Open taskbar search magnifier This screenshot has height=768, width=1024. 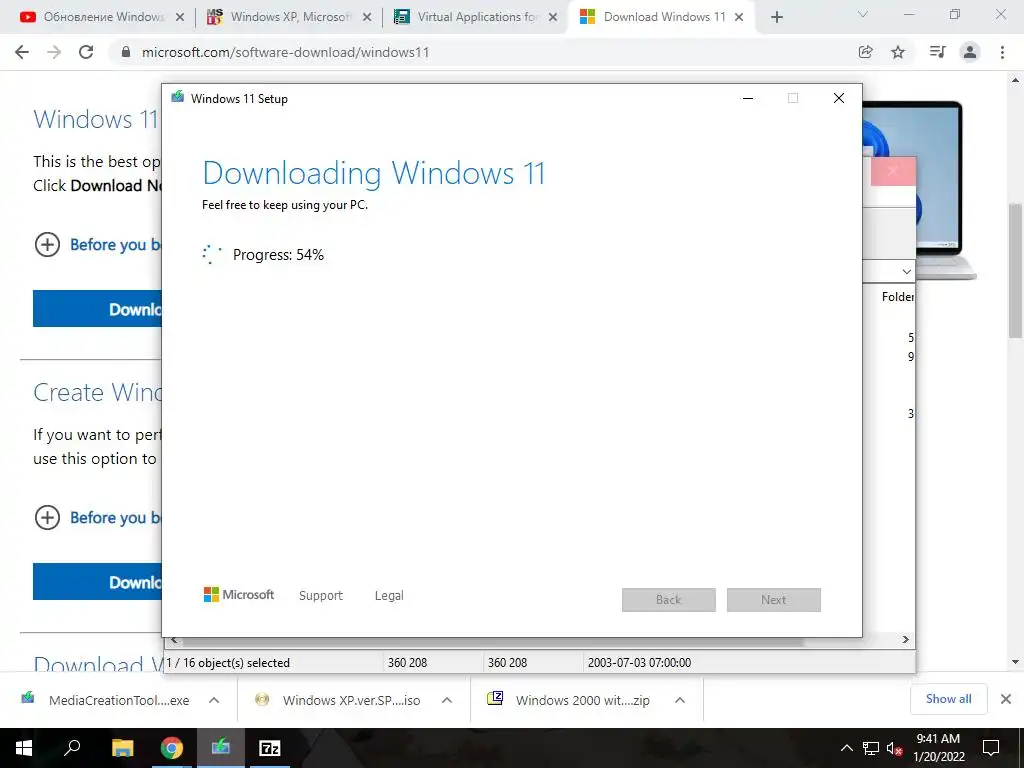coord(72,748)
